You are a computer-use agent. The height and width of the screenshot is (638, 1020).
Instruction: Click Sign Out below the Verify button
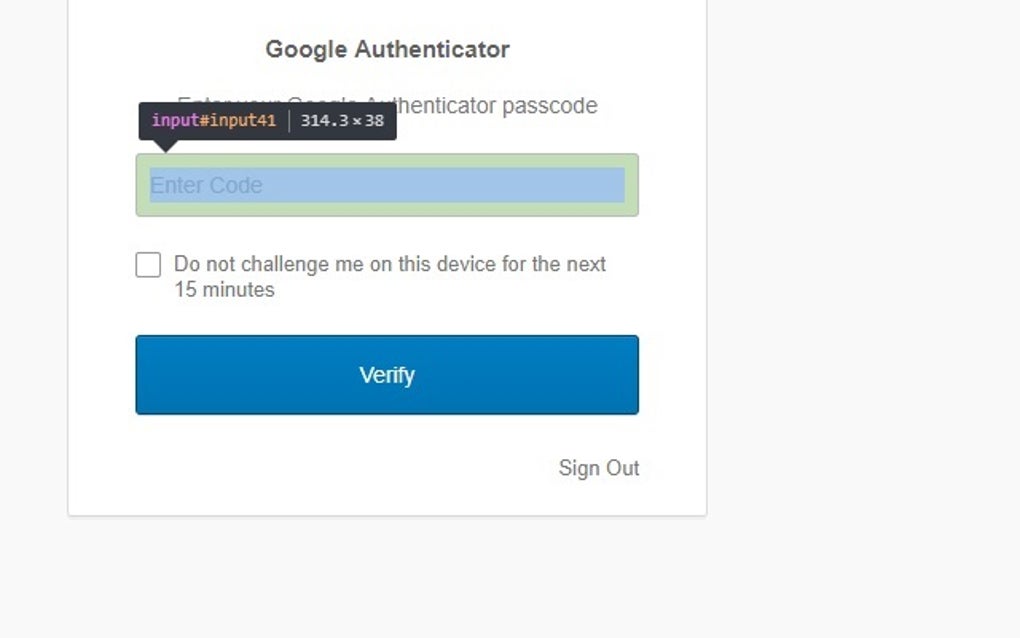pos(599,468)
